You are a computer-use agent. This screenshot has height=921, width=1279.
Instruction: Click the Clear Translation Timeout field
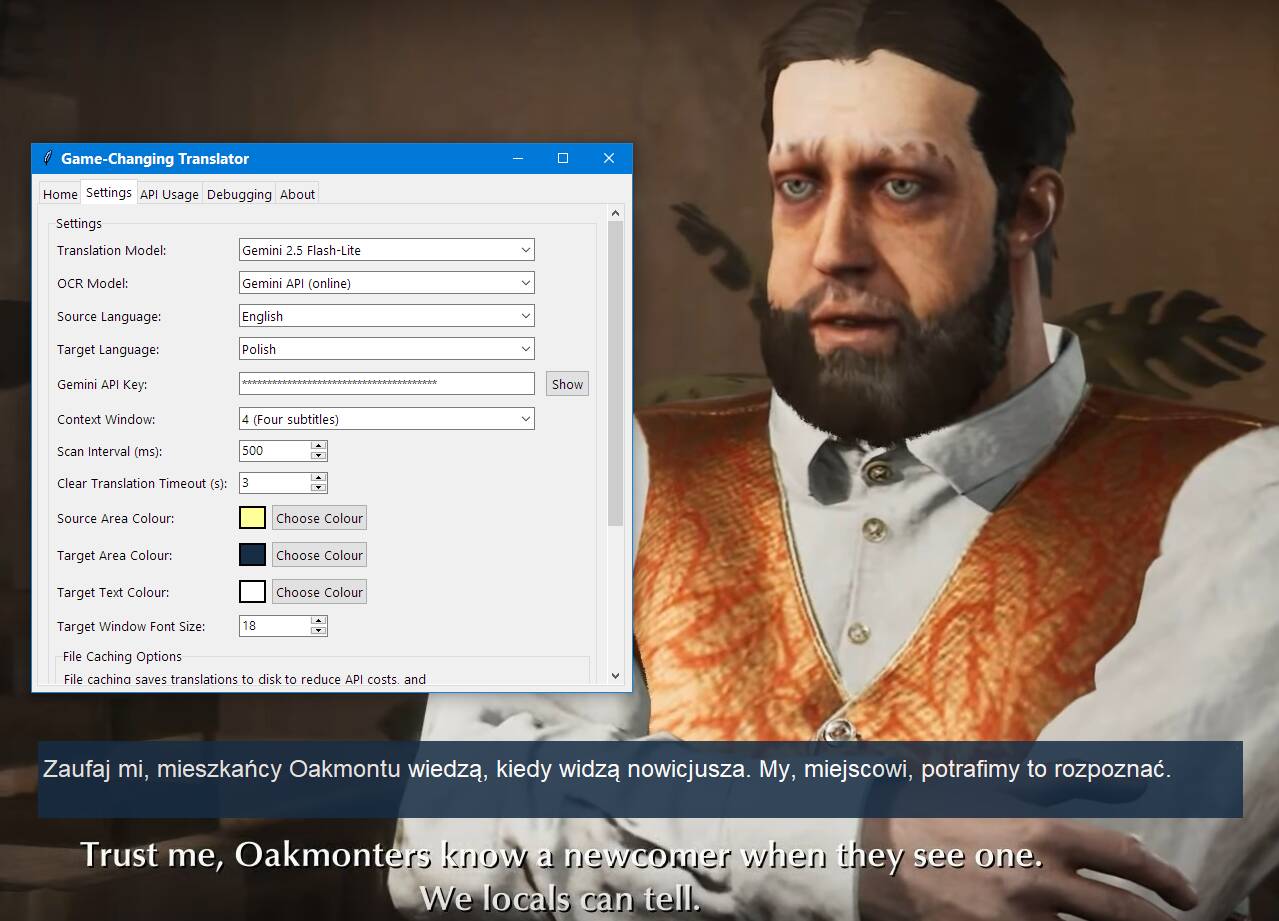274,483
